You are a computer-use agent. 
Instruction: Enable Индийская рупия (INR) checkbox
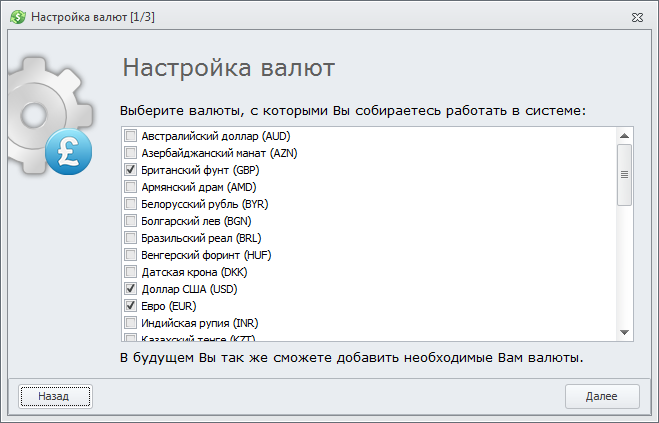[131, 323]
